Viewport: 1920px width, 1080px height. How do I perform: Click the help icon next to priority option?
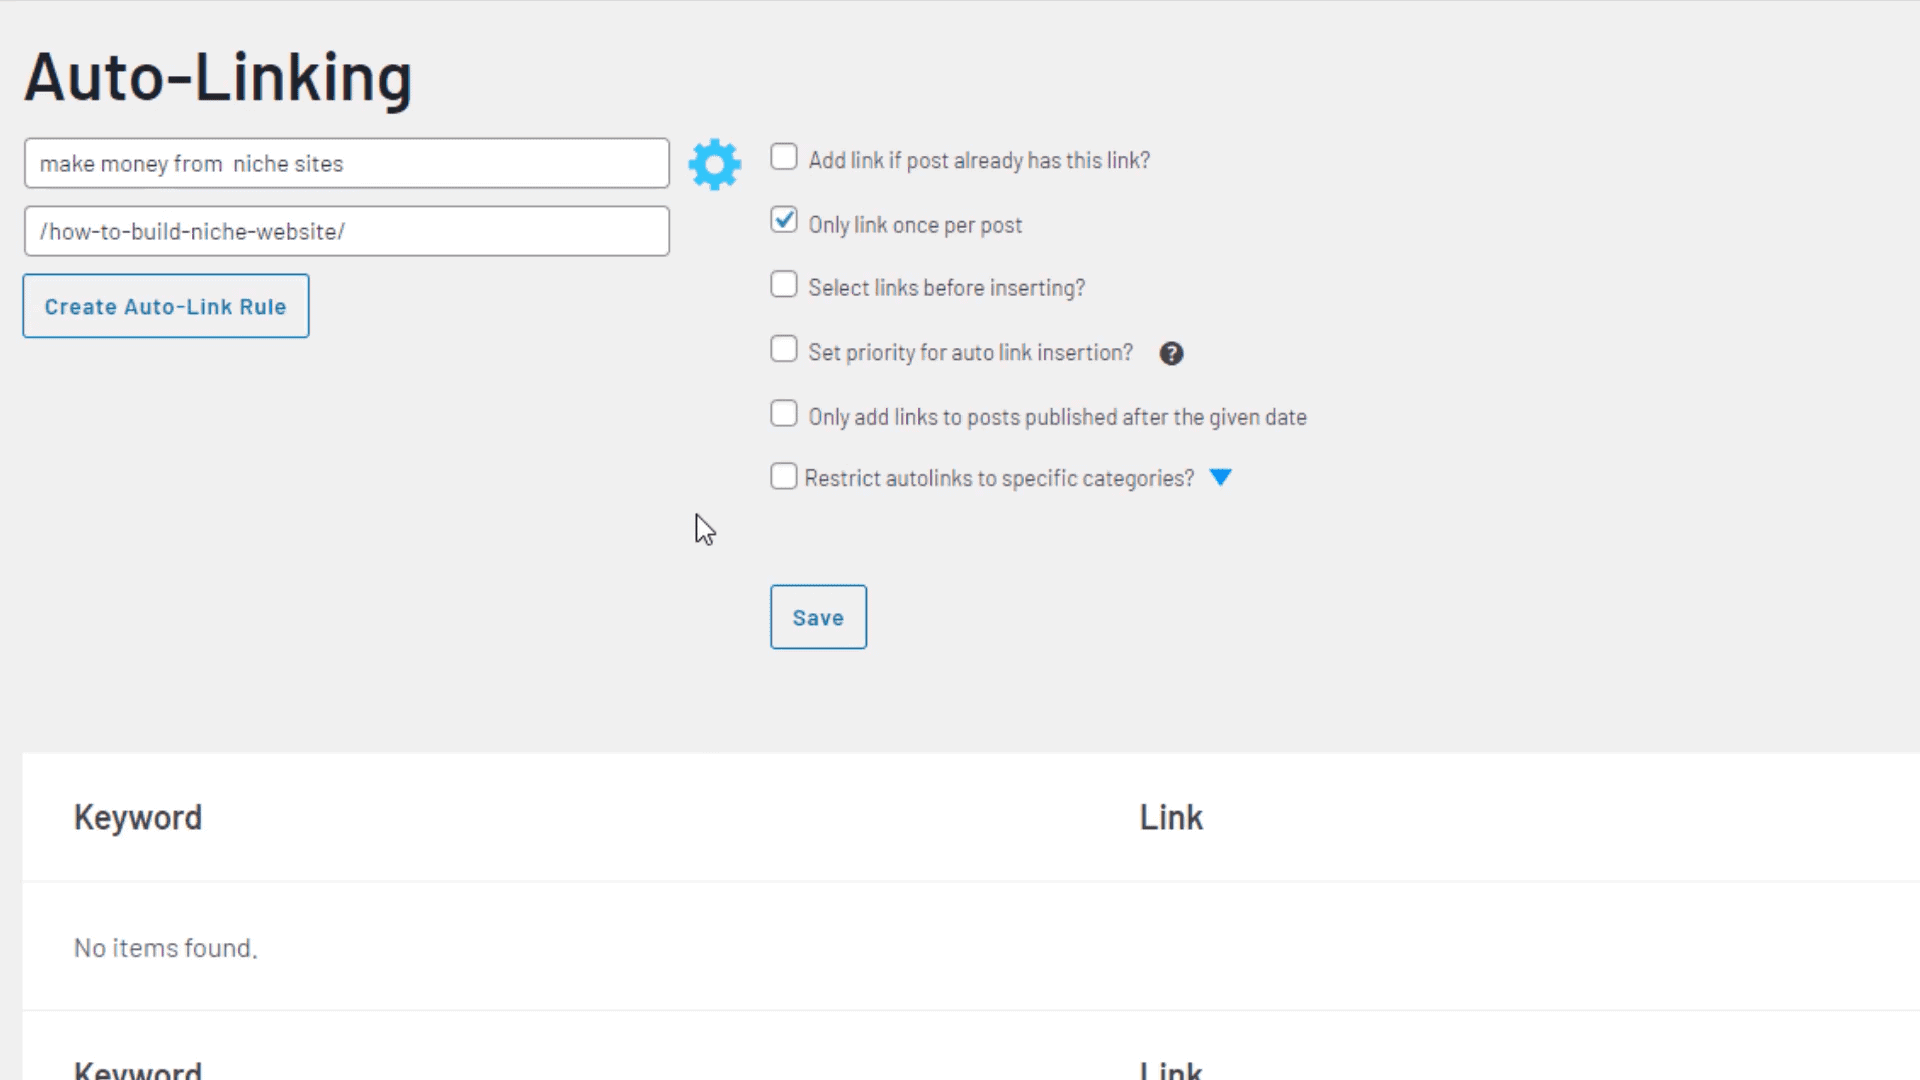[1171, 353]
